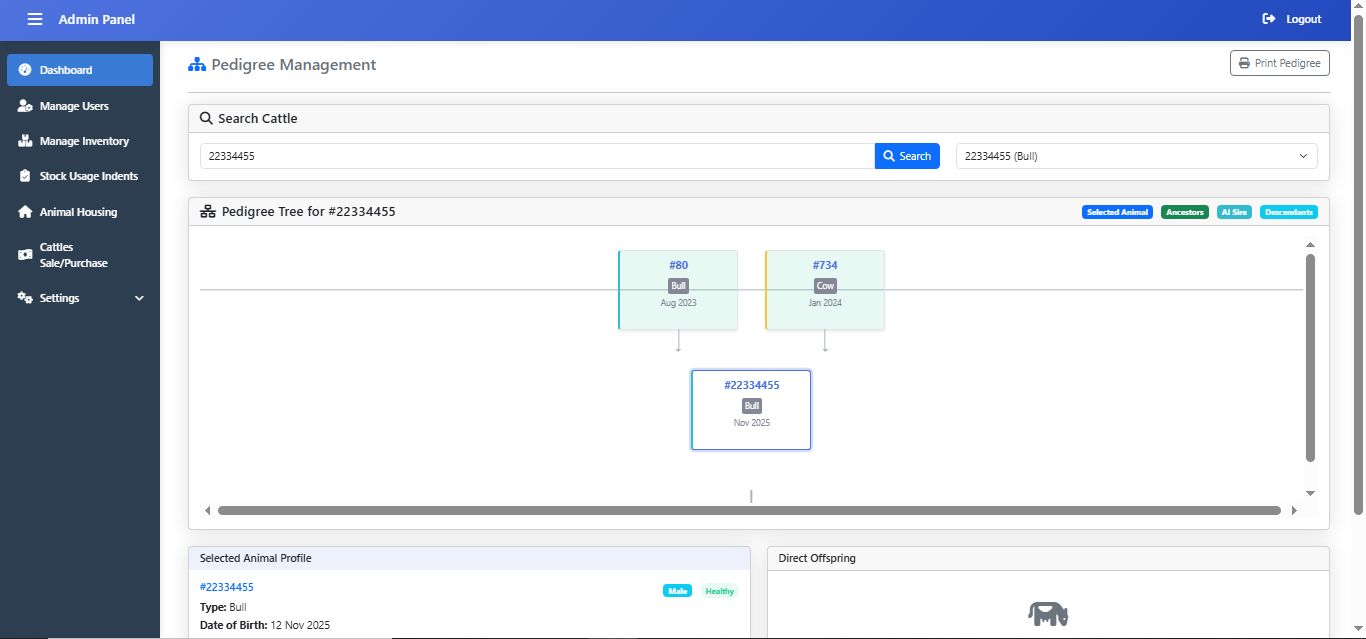
Task: Click the logout arrow icon
Action: click(x=1269, y=19)
